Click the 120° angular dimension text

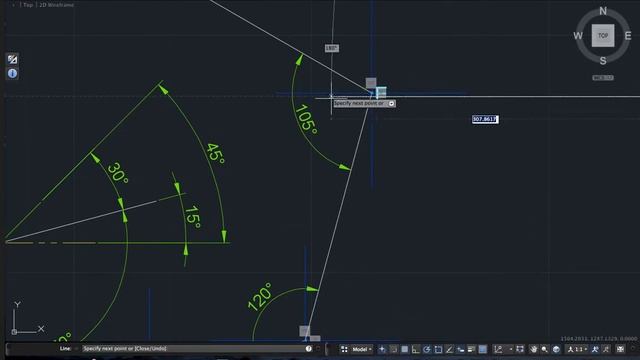click(260, 297)
